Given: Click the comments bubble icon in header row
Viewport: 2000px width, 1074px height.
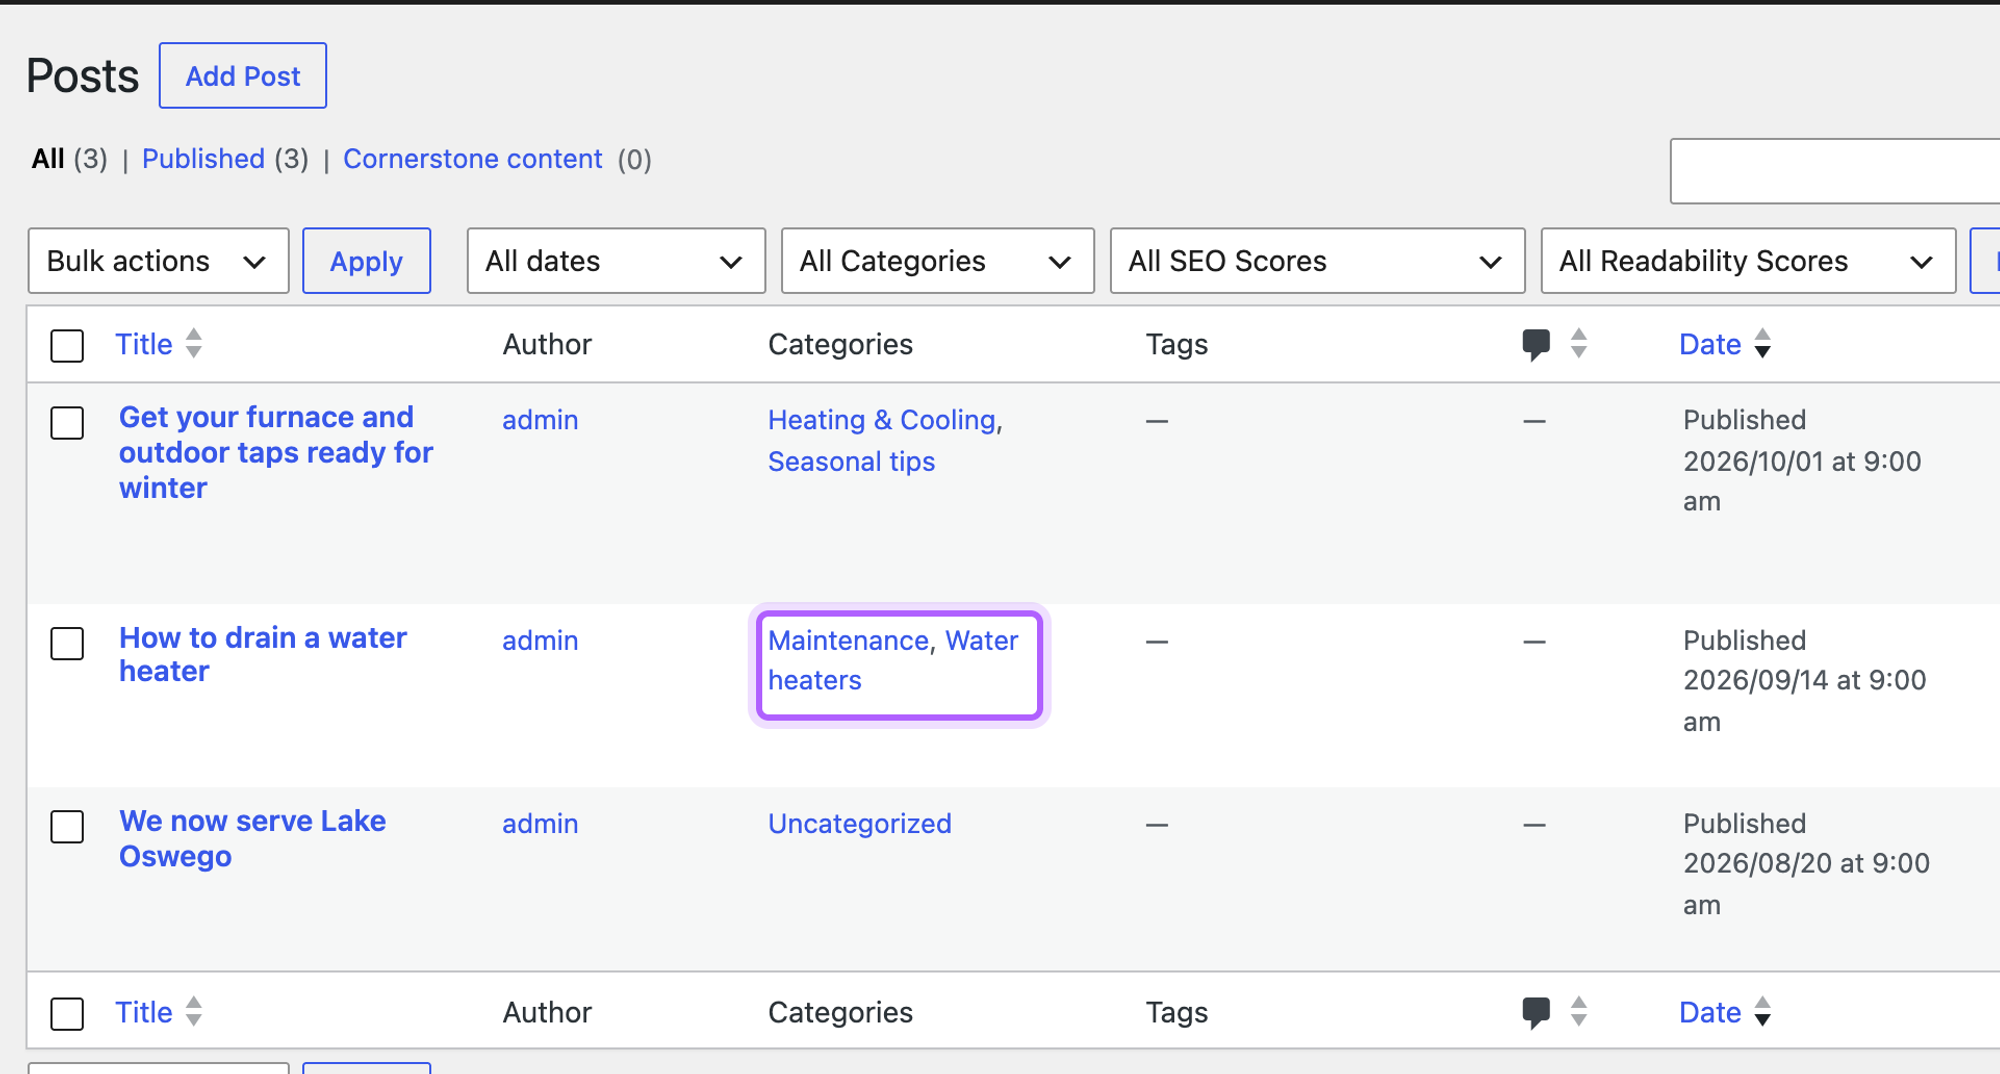Looking at the screenshot, I should coord(1536,345).
